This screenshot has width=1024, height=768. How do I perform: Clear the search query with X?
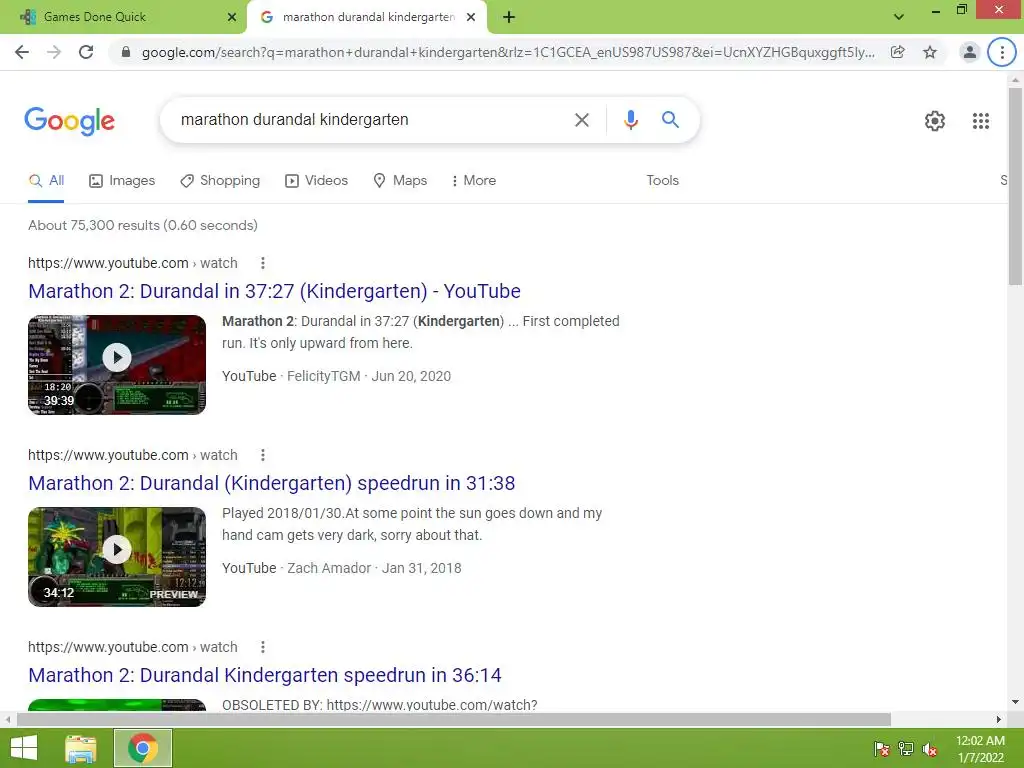[581, 120]
